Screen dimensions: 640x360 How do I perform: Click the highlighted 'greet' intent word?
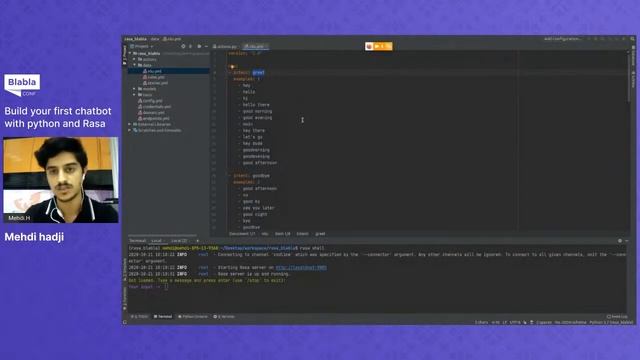click(258, 72)
